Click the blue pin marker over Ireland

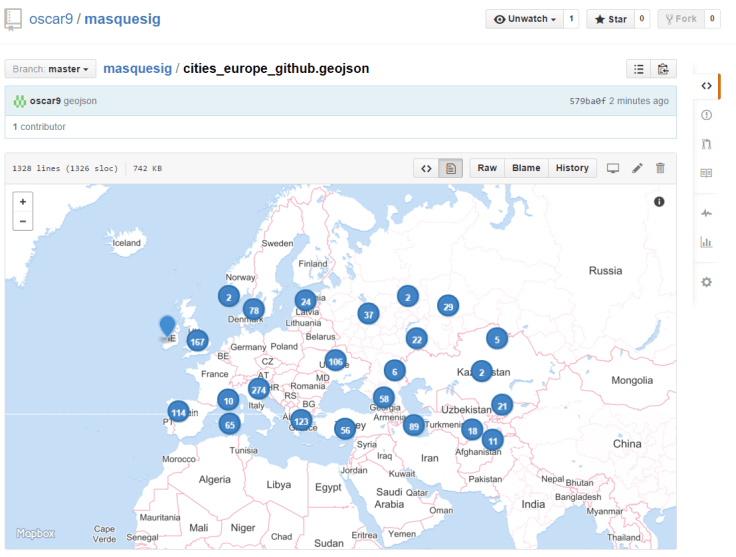click(x=168, y=326)
